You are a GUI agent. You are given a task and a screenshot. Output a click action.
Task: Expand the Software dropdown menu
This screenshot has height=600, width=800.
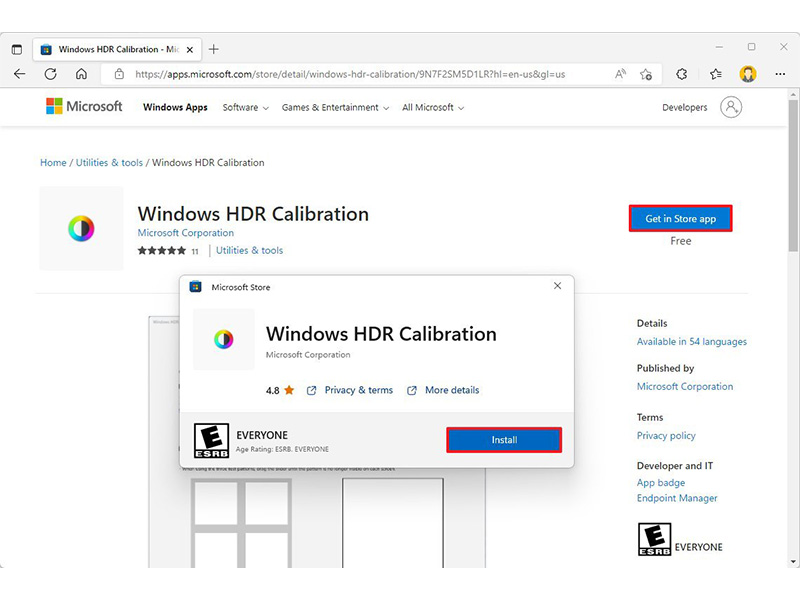(245, 108)
